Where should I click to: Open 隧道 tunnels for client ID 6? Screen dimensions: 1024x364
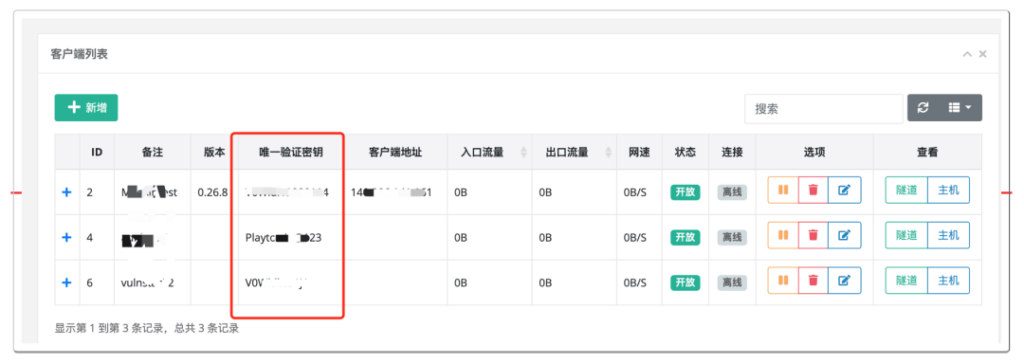click(906, 280)
